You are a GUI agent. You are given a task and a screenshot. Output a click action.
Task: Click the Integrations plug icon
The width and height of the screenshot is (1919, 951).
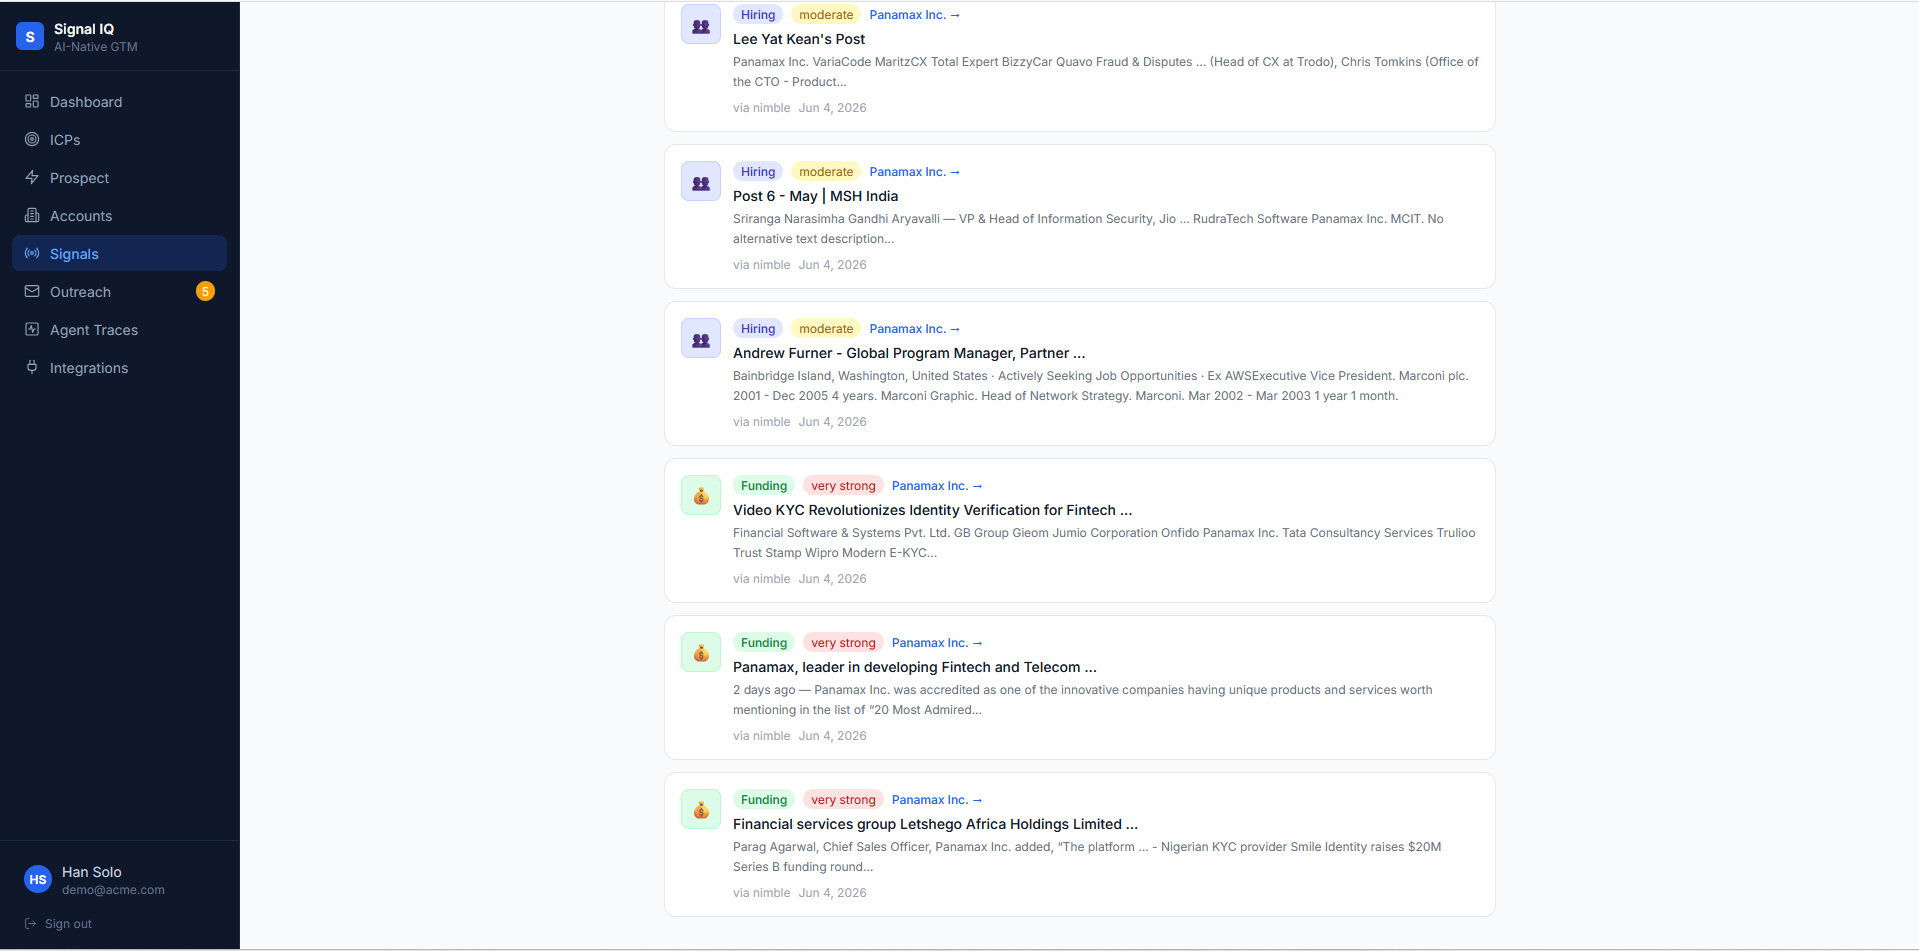32,367
